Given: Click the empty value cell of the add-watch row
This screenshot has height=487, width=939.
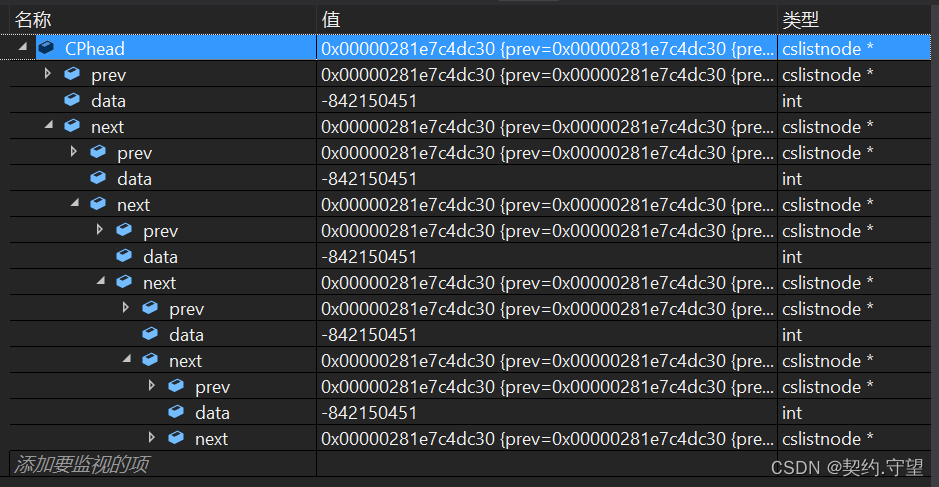Looking at the screenshot, I should coord(547,464).
